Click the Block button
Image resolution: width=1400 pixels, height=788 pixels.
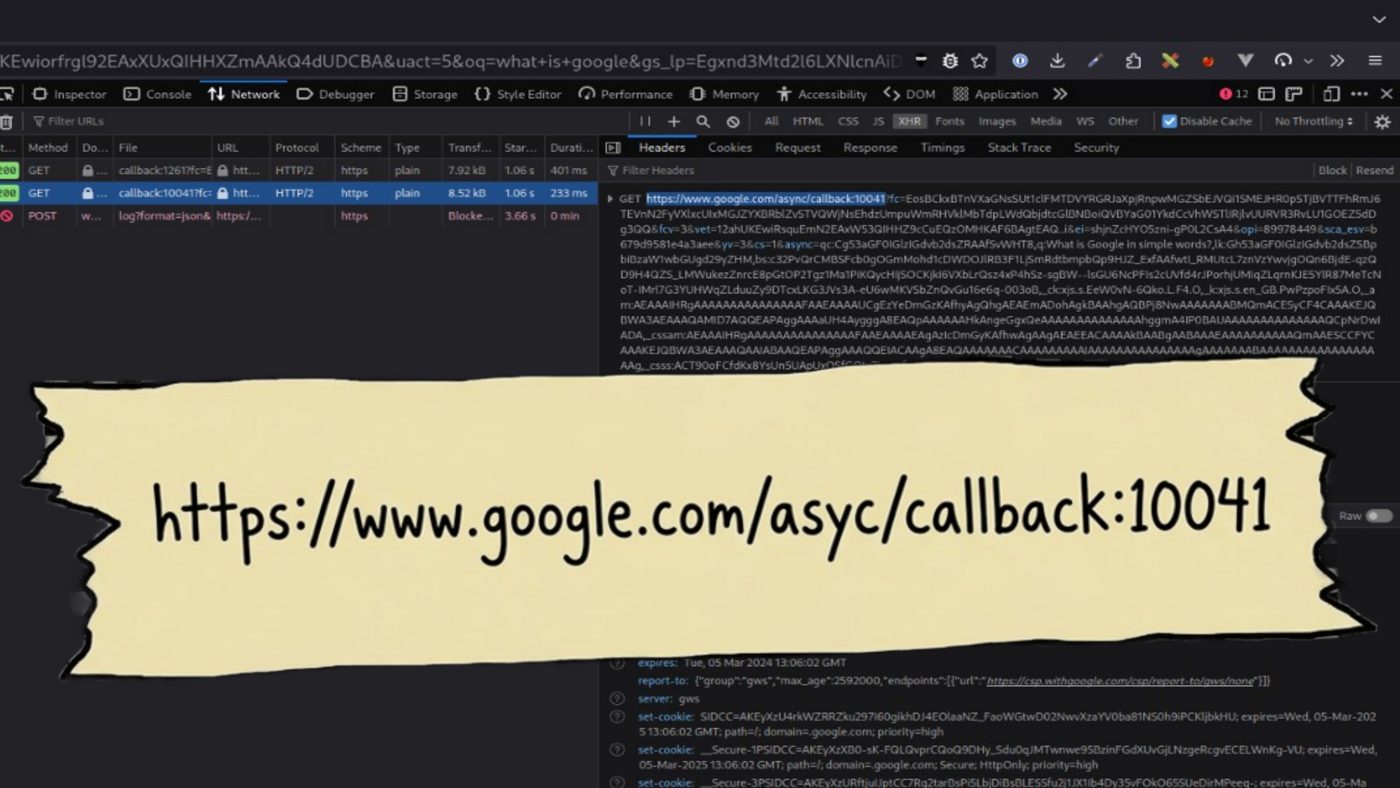pos(1332,170)
